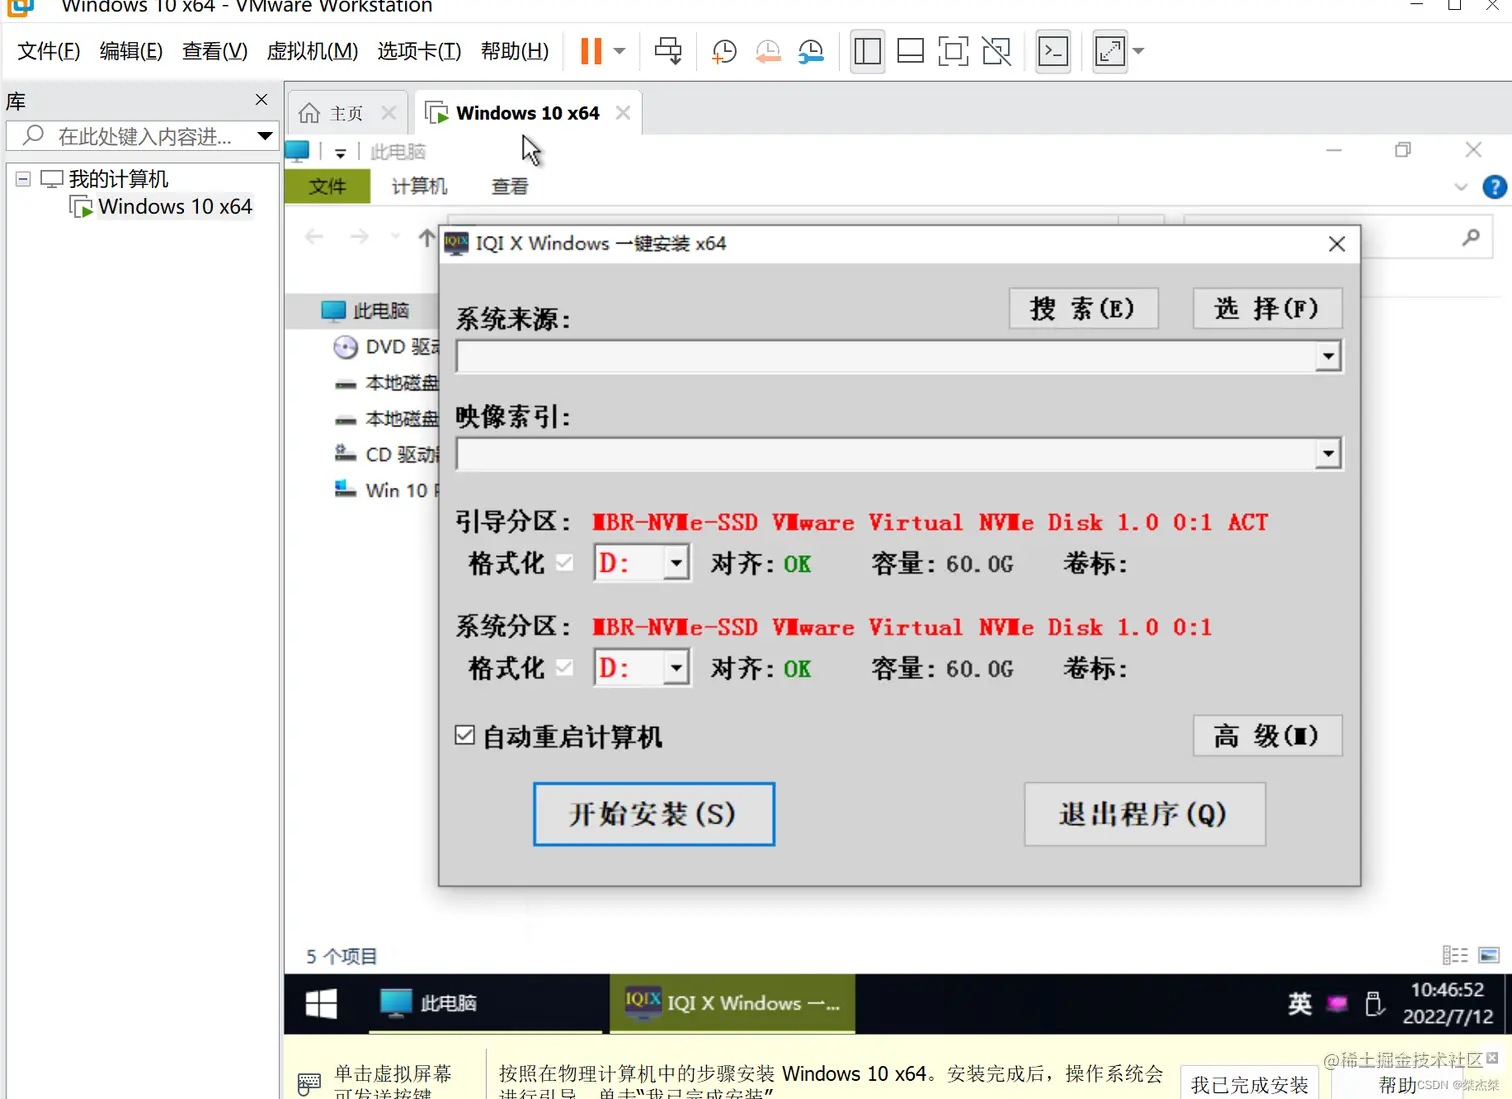1512x1099 pixels.
Task: Open the 计算机 ribbon tab in Explorer
Action: tap(419, 187)
